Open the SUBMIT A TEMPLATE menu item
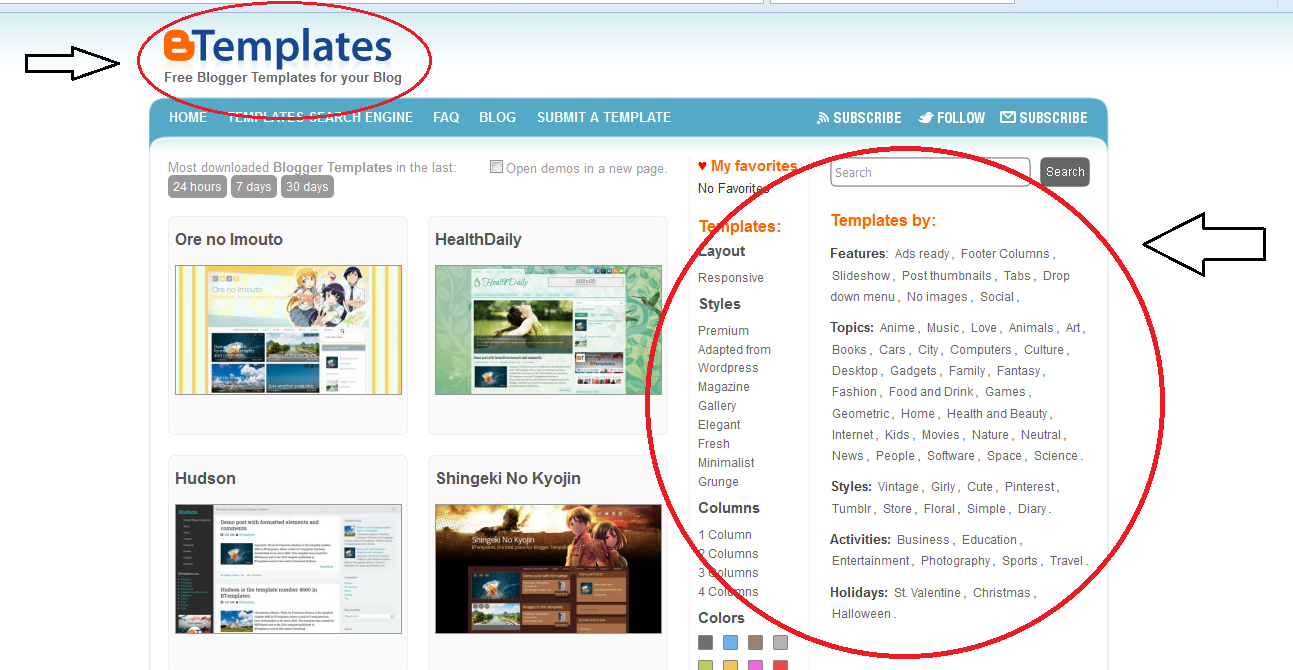The image size is (1293, 670). point(603,117)
